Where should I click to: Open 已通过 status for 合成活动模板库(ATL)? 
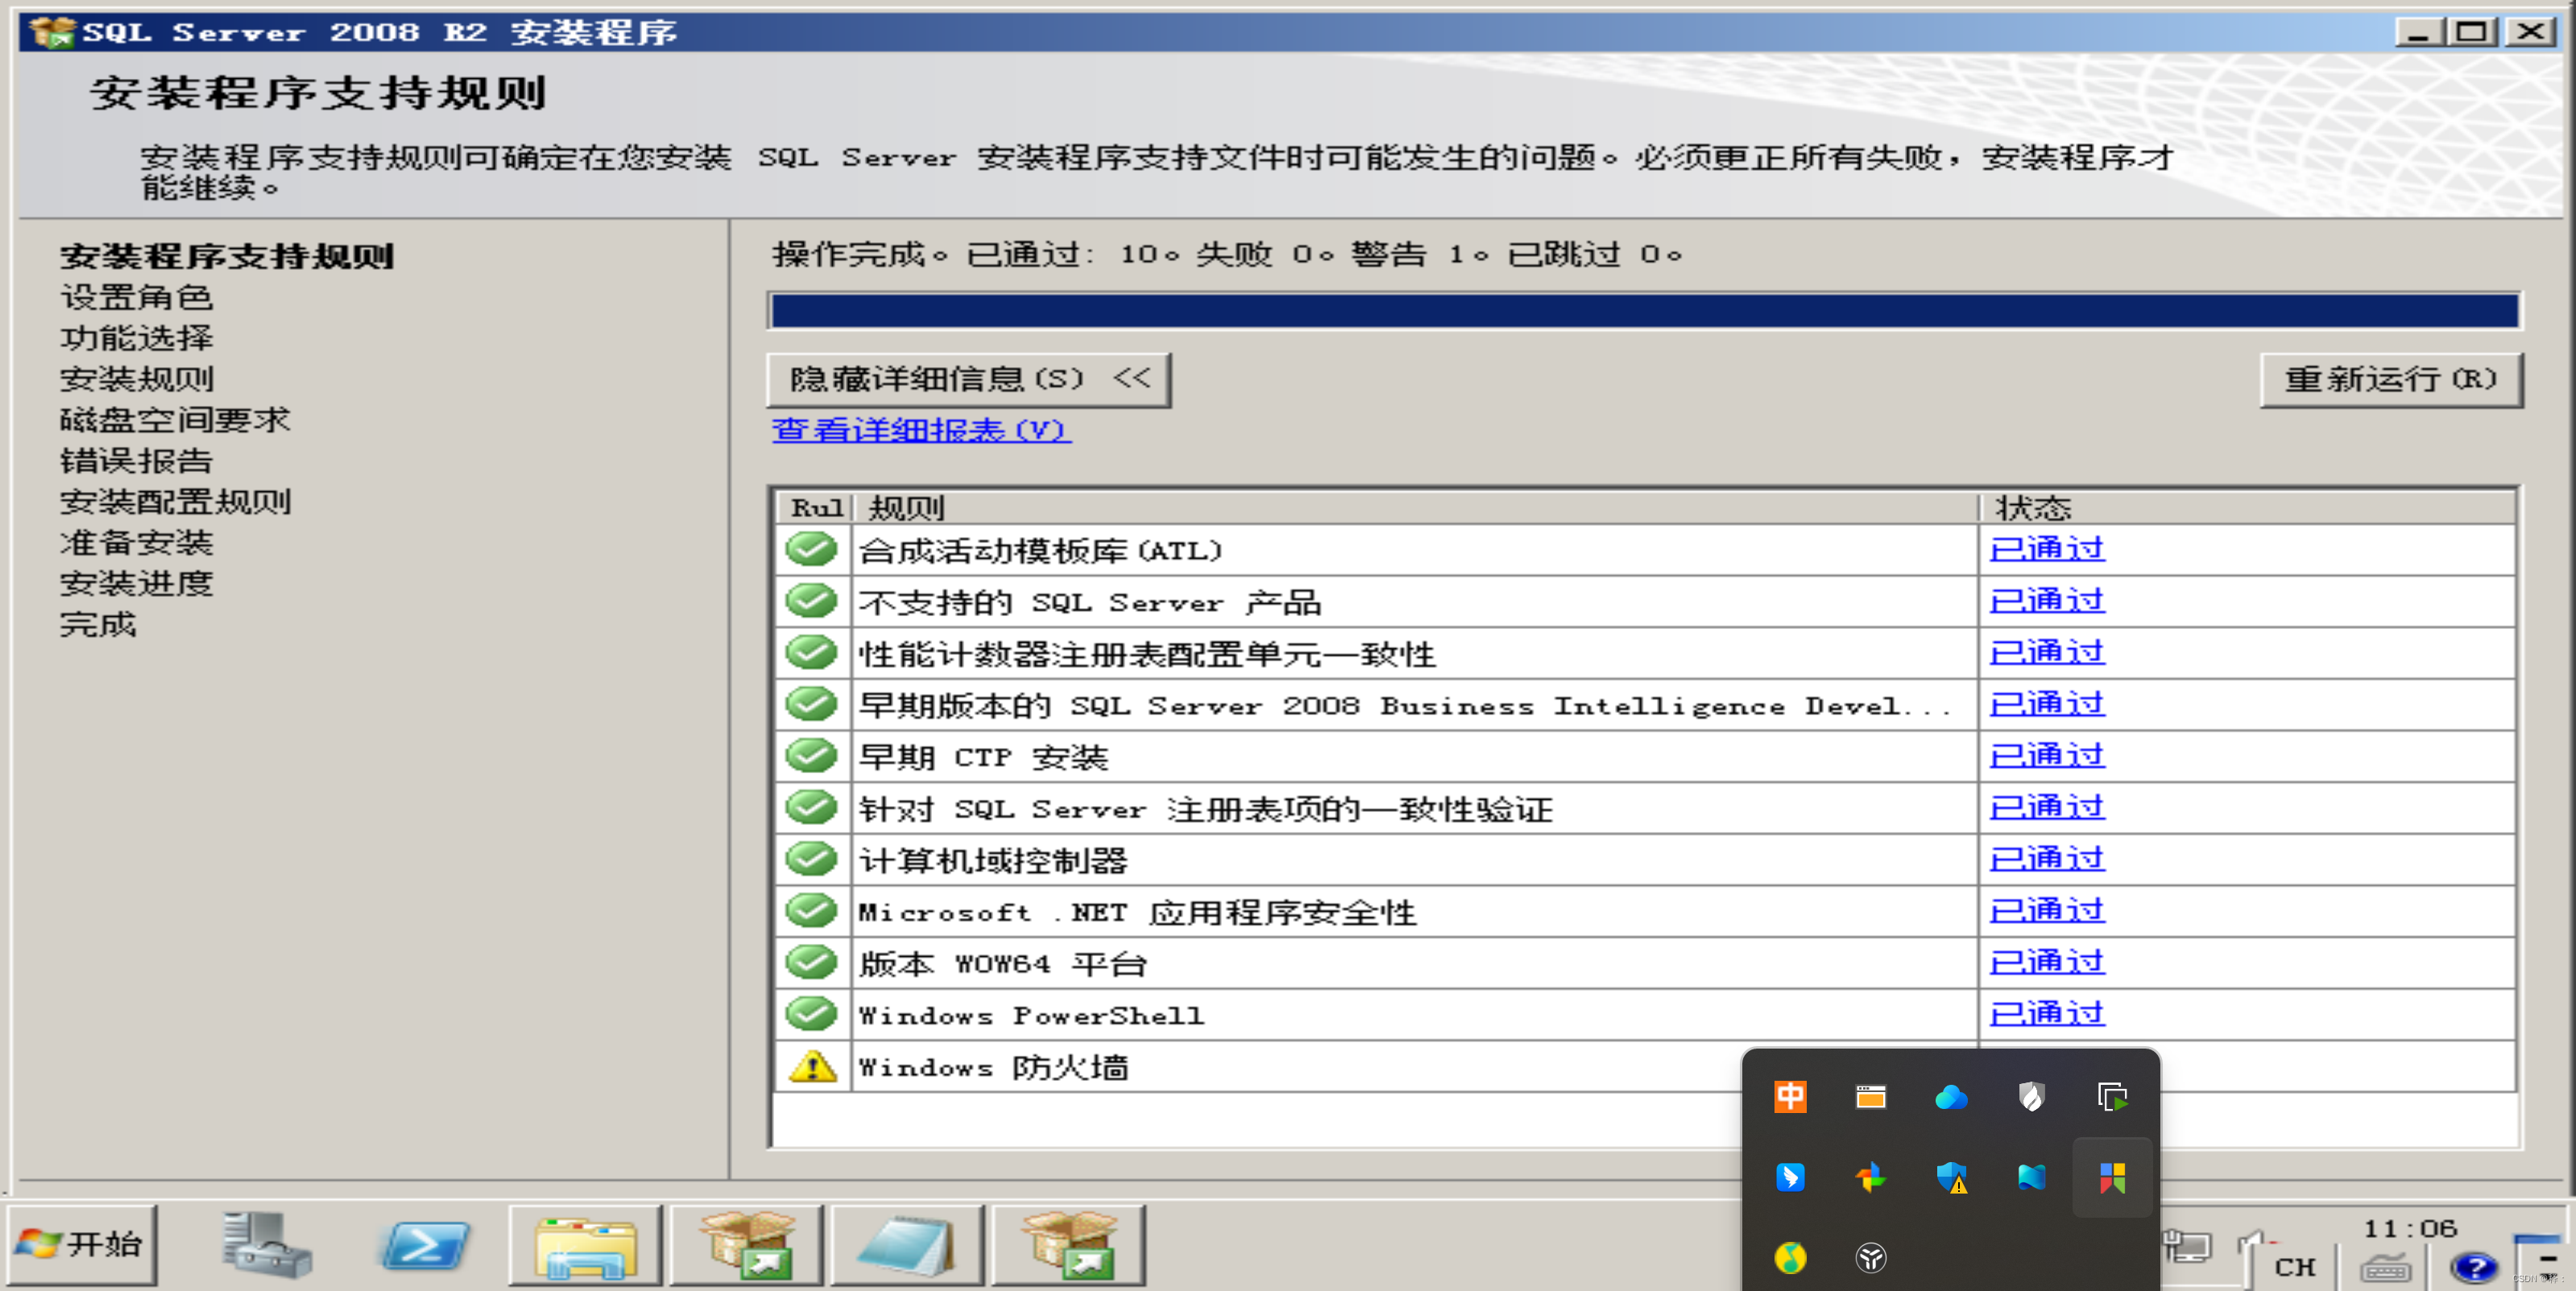click(2047, 549)
